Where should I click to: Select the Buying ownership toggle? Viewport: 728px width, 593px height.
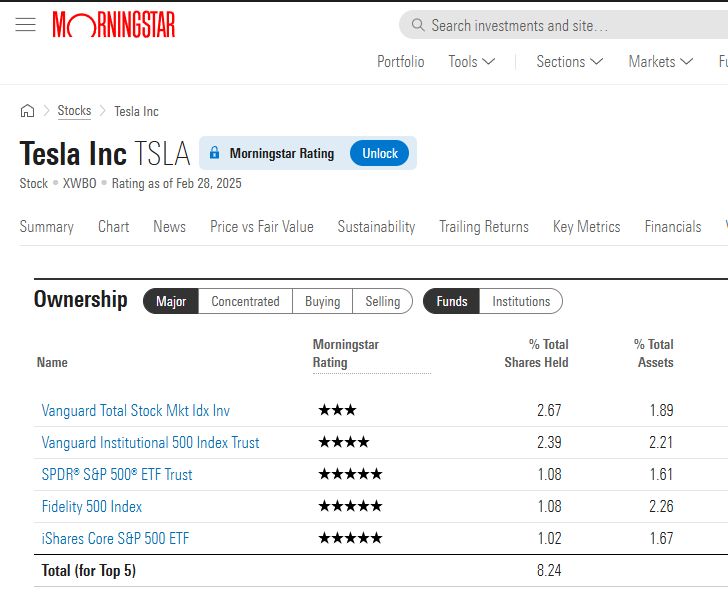click(x=323, y=301)
